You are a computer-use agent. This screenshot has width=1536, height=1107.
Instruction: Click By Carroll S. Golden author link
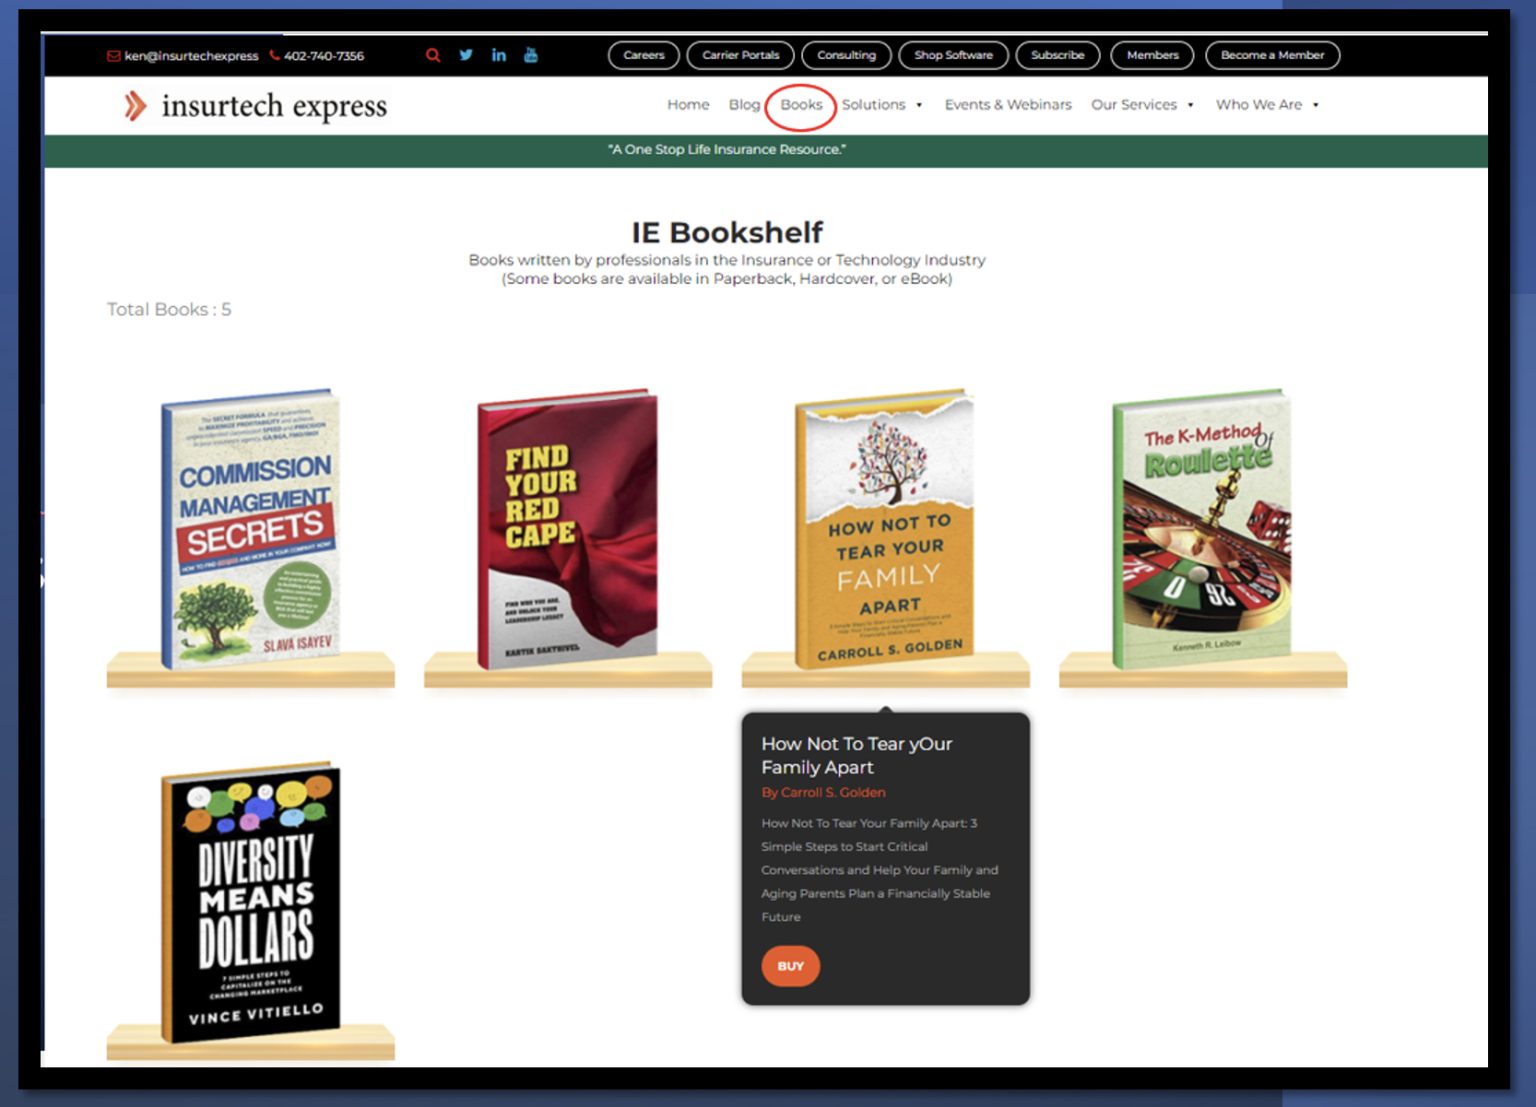823,792
